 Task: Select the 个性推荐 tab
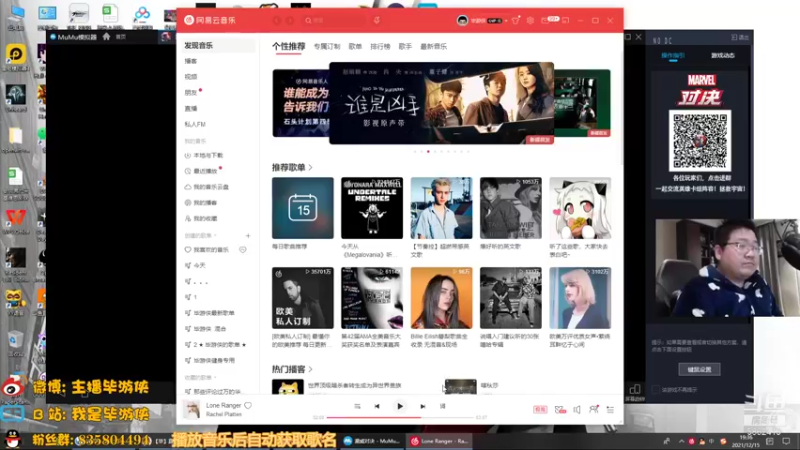288,46
